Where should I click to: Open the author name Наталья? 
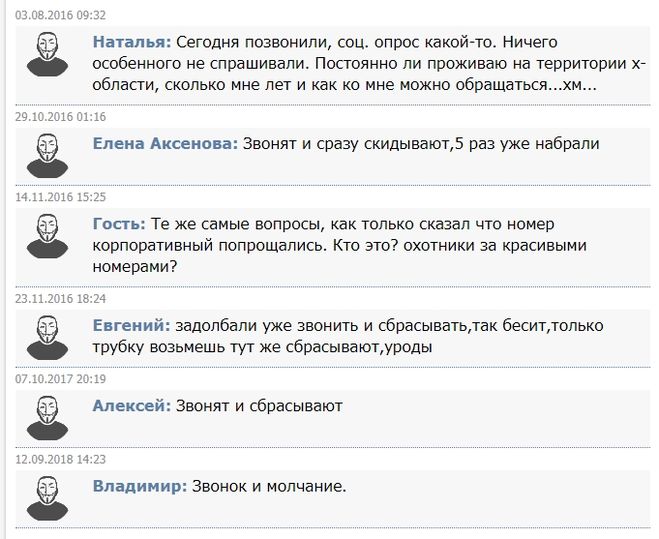[x=130, y=43]
